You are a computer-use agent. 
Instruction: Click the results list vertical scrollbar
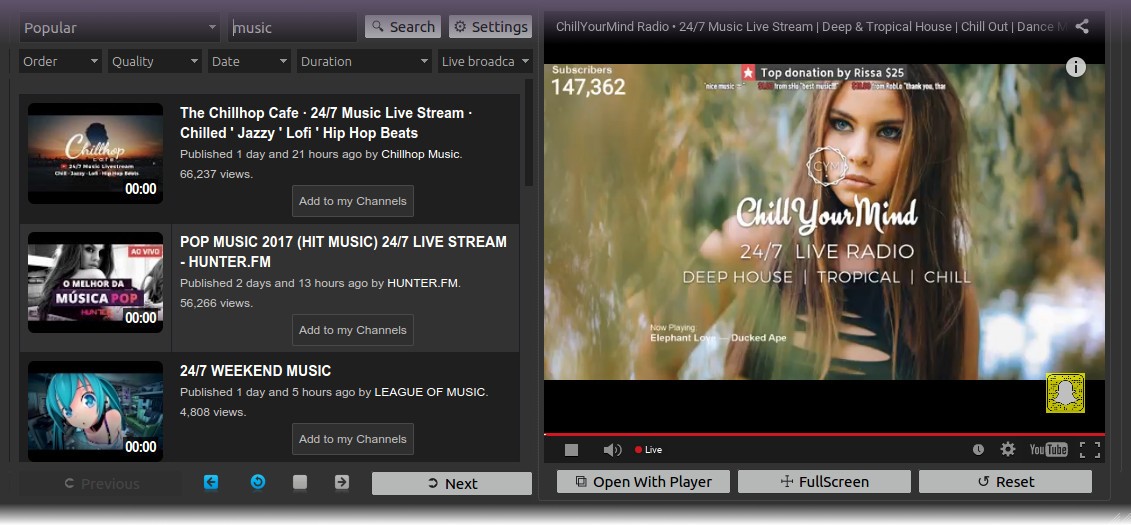pos(529,133)
